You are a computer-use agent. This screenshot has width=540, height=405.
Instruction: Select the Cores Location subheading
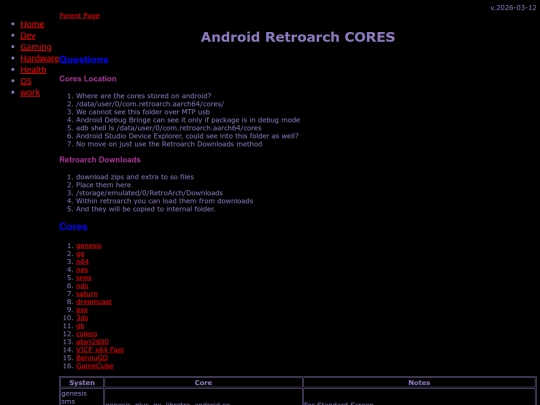(88, 79)
